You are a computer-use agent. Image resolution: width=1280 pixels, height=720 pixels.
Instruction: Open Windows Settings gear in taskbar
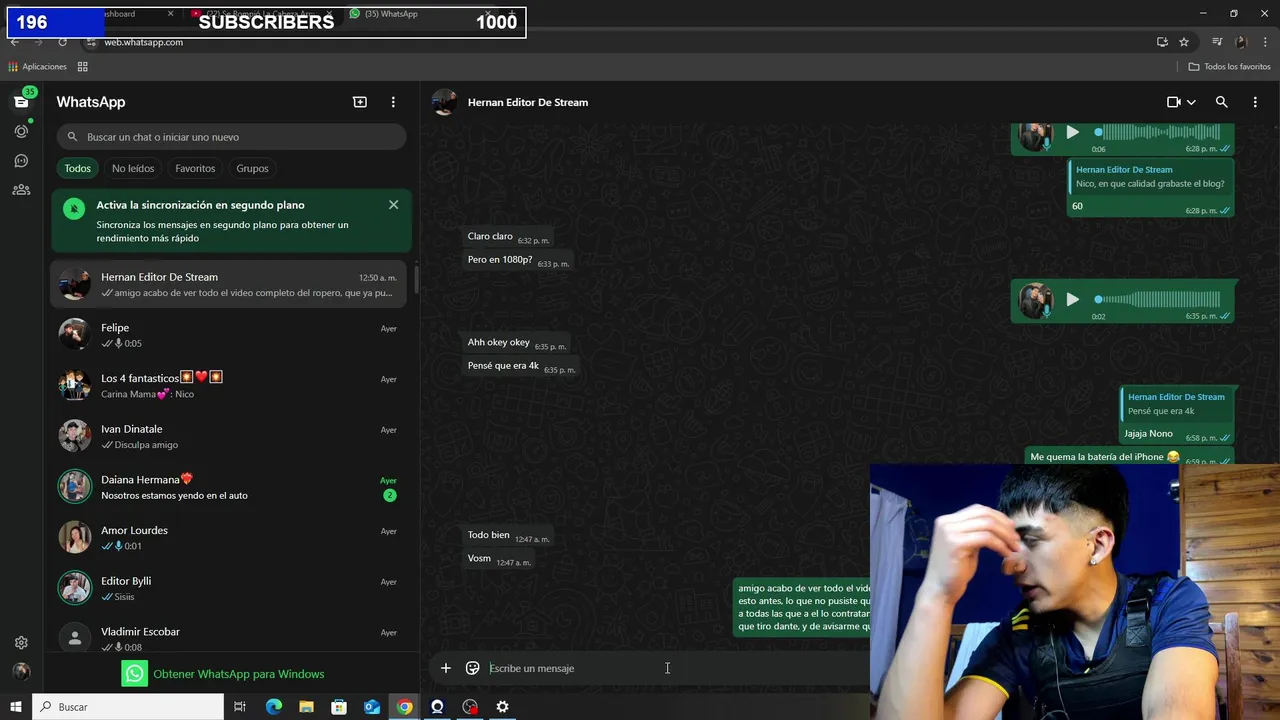502,707
